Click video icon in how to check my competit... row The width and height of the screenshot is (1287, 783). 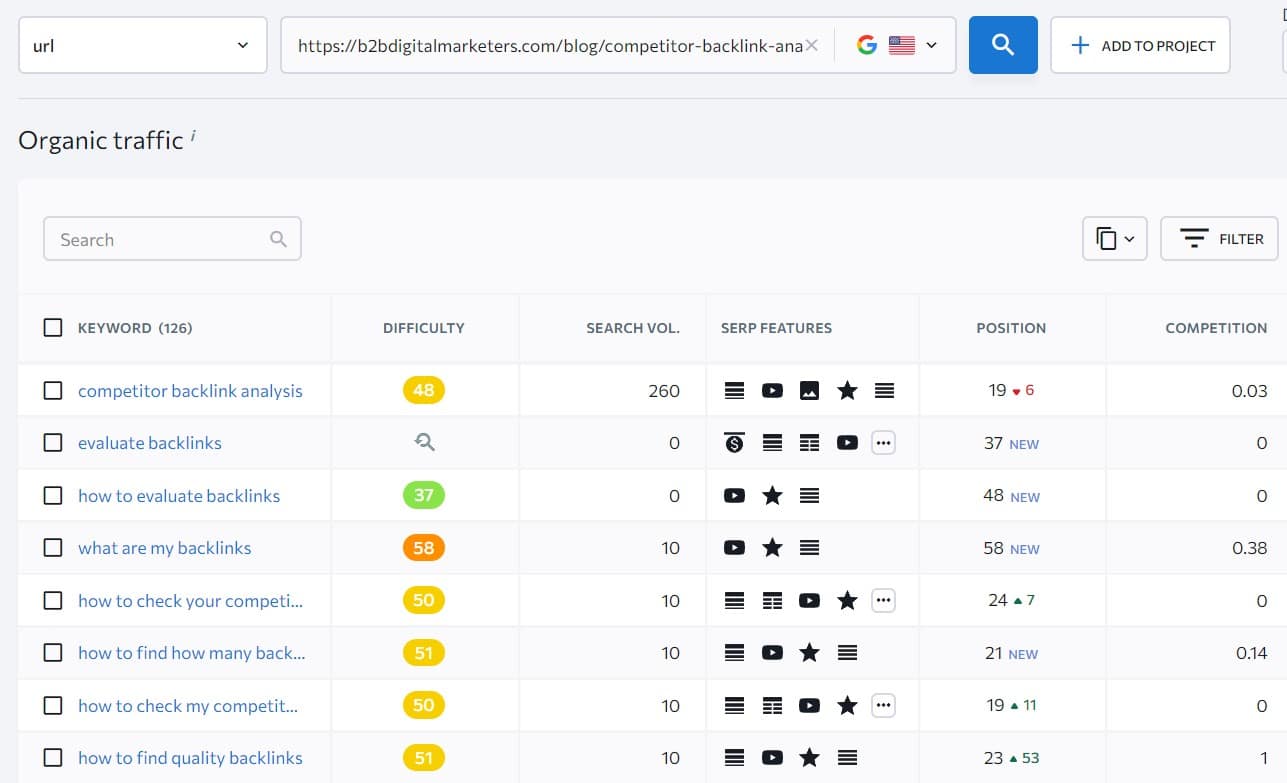(810, 705)
